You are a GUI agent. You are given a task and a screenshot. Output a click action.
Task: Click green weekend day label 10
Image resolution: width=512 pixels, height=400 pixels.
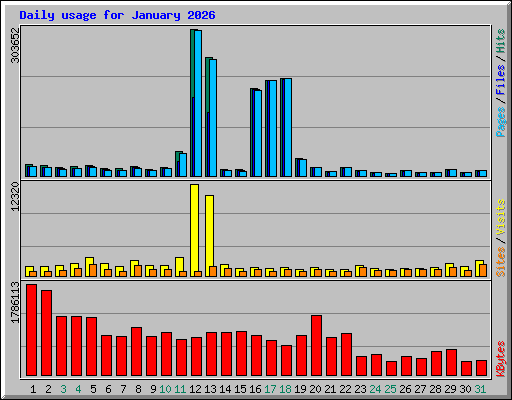[x=165, y=389]
